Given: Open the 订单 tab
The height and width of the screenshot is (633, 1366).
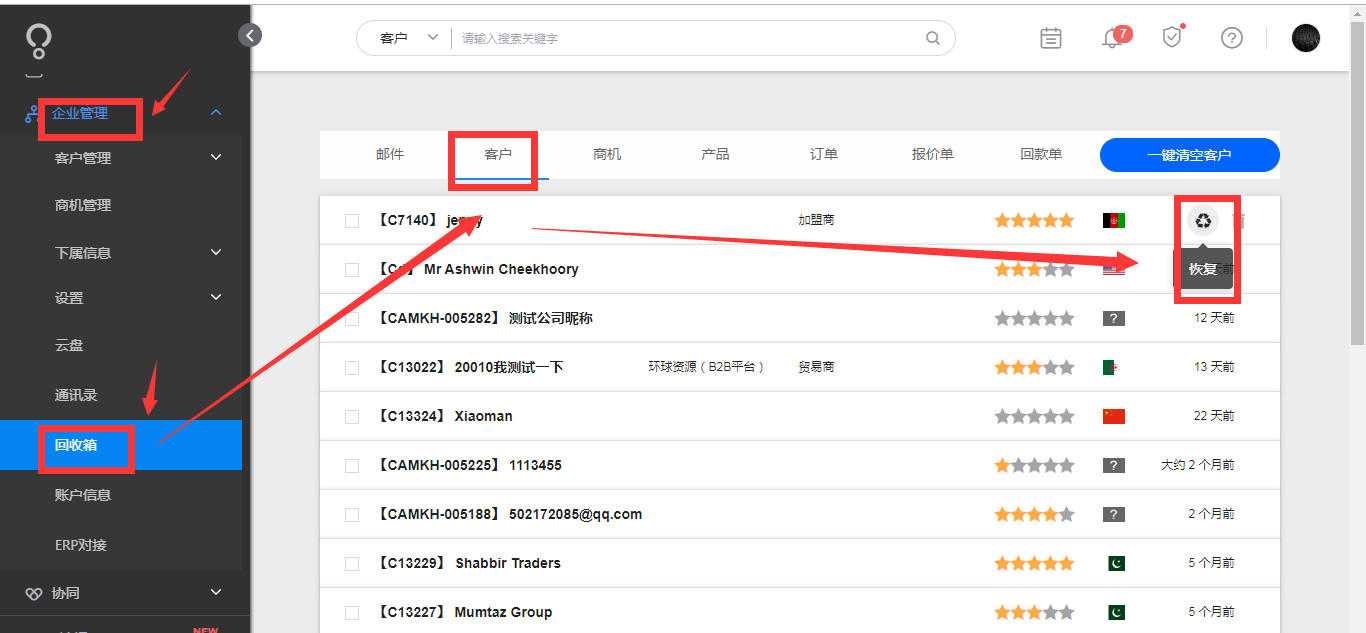Looking at the screenshot, I should click(x=822, y=155).
